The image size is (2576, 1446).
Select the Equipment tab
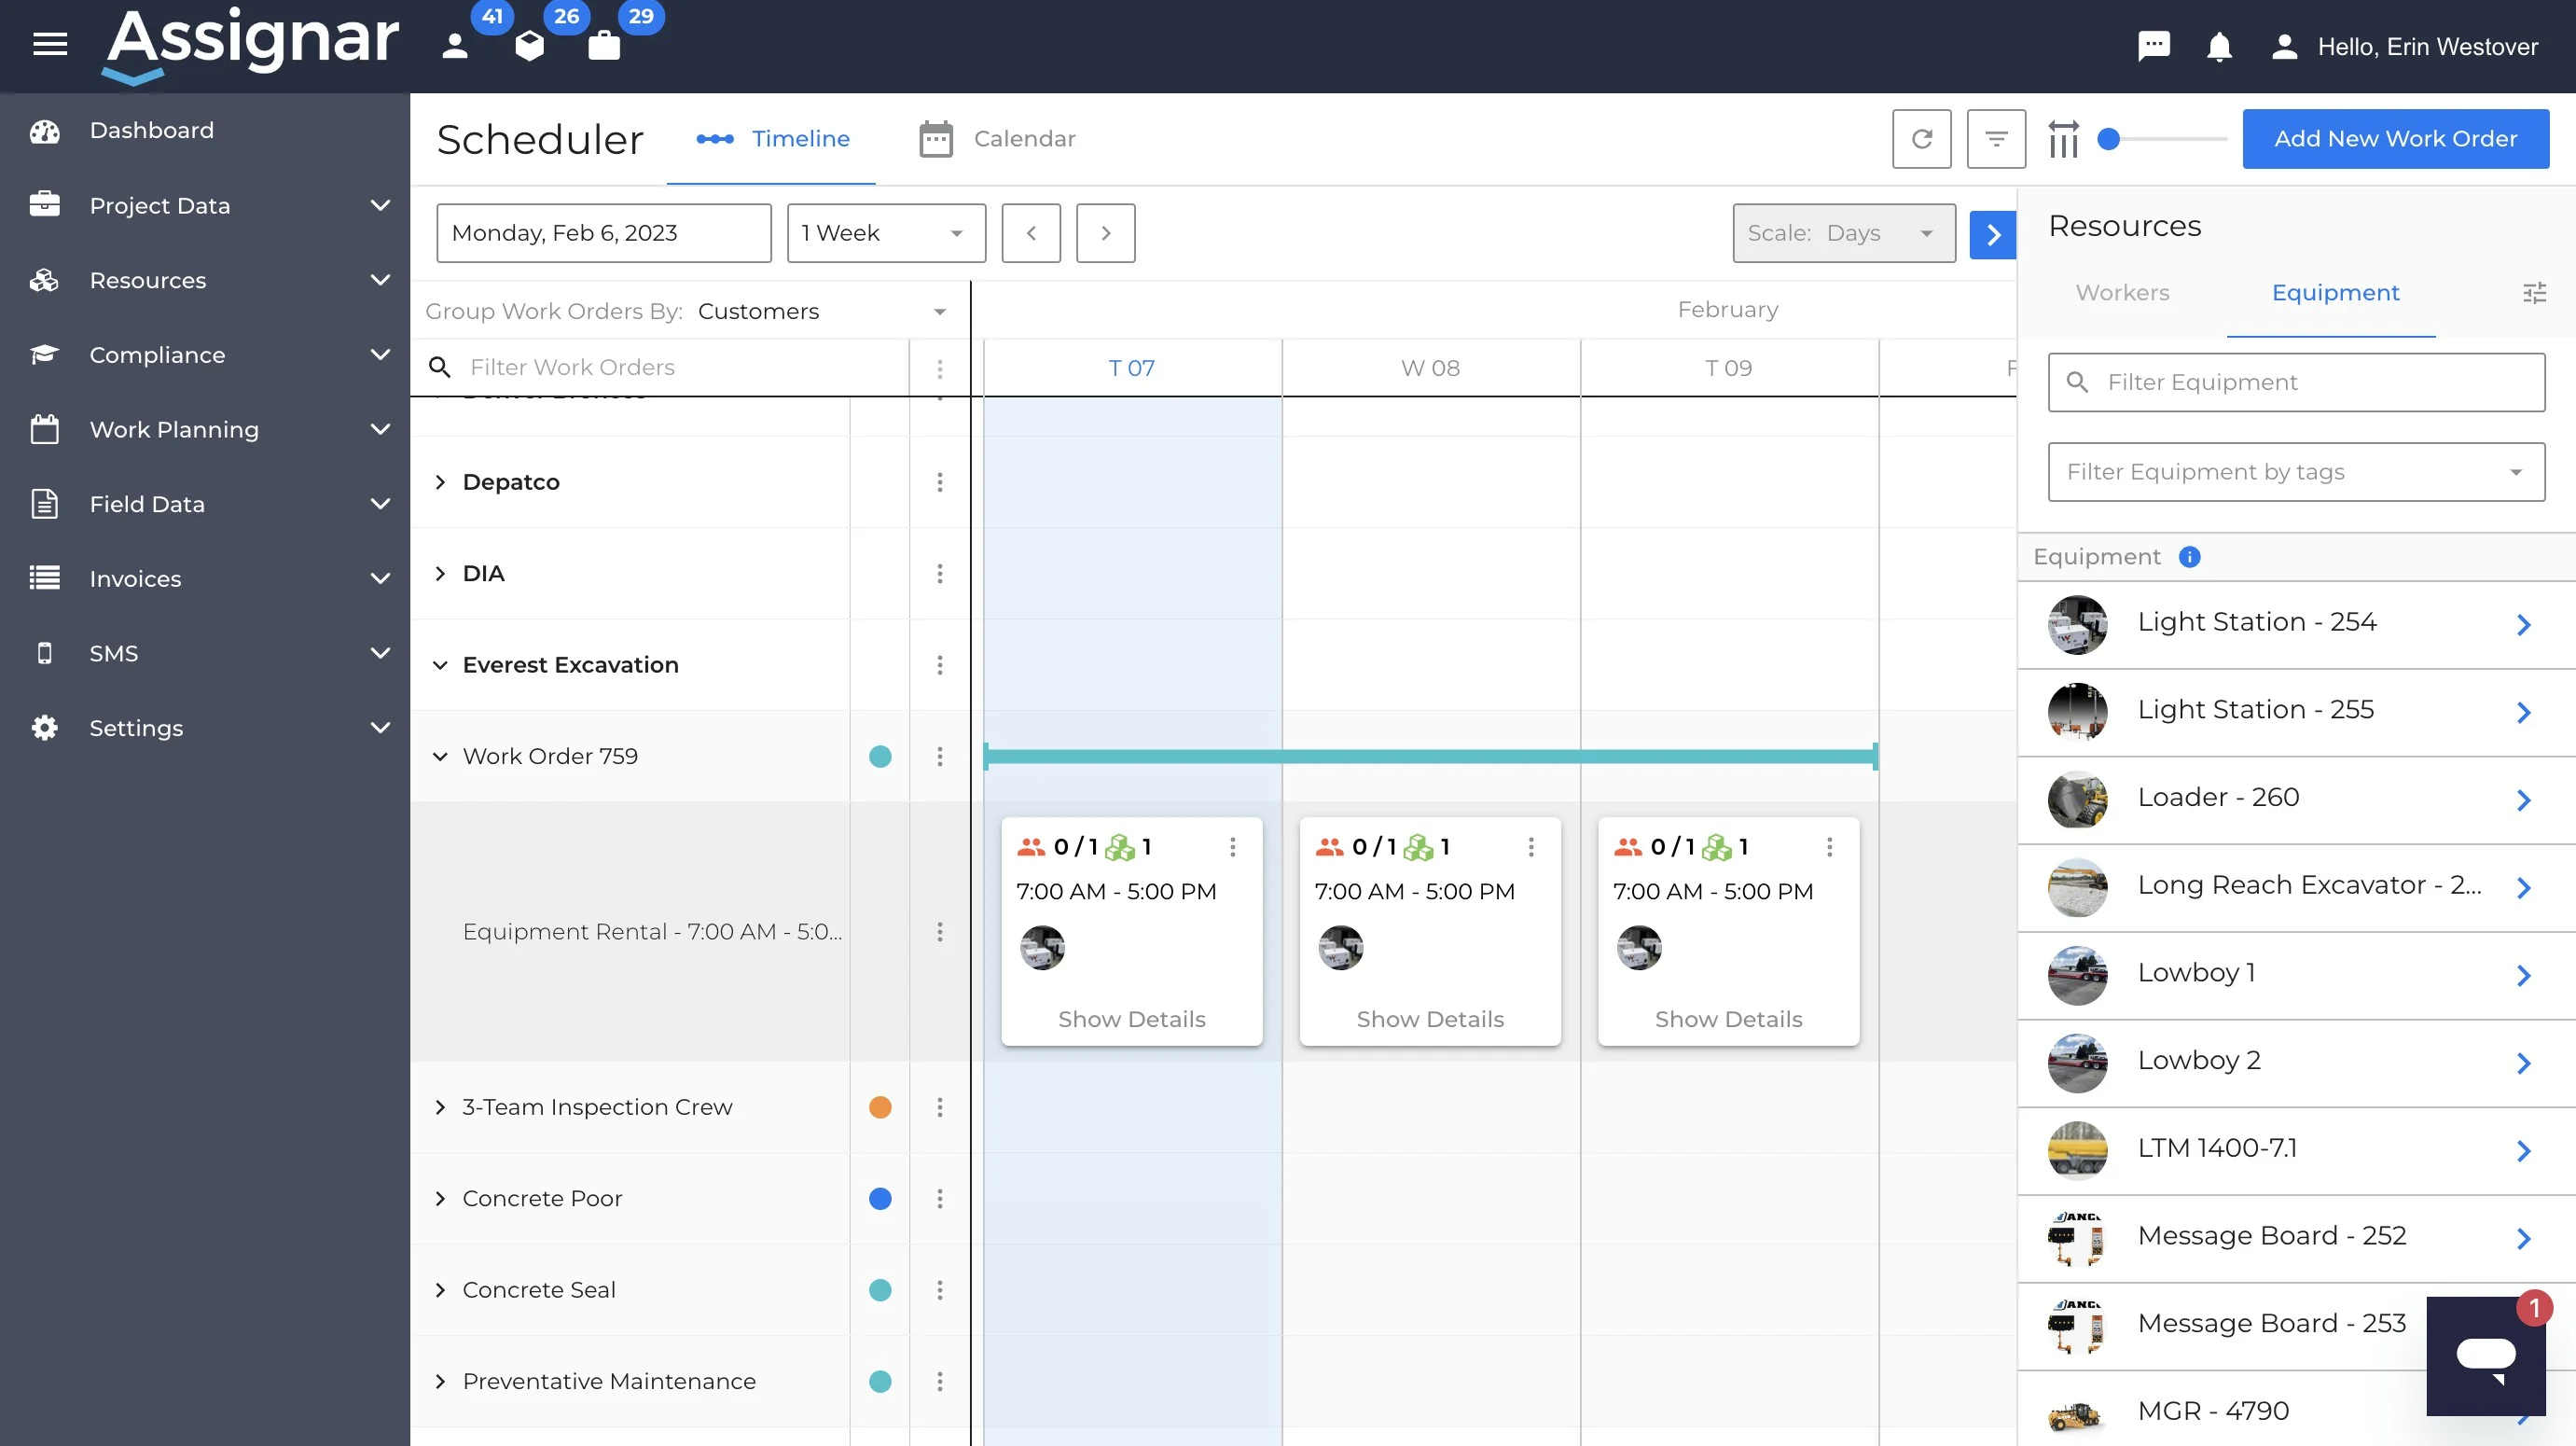point(2335,293)
